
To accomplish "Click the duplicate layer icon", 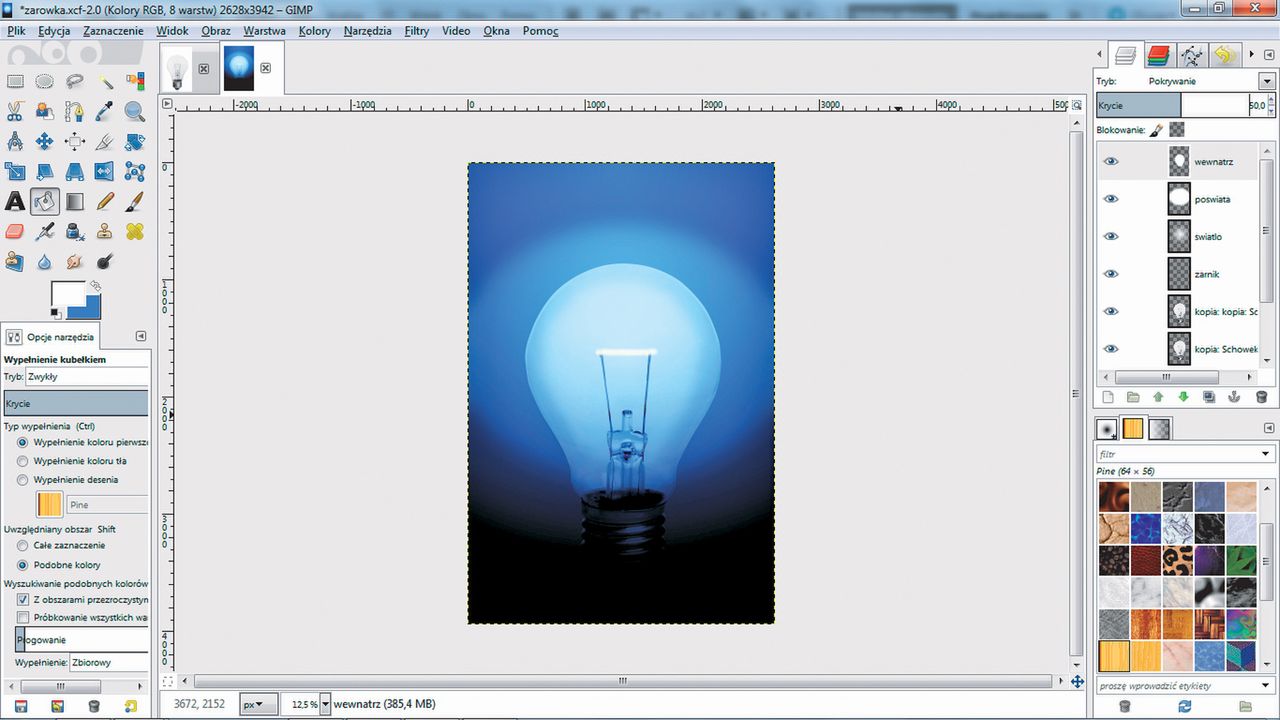I will click(x=1209, y=397).
